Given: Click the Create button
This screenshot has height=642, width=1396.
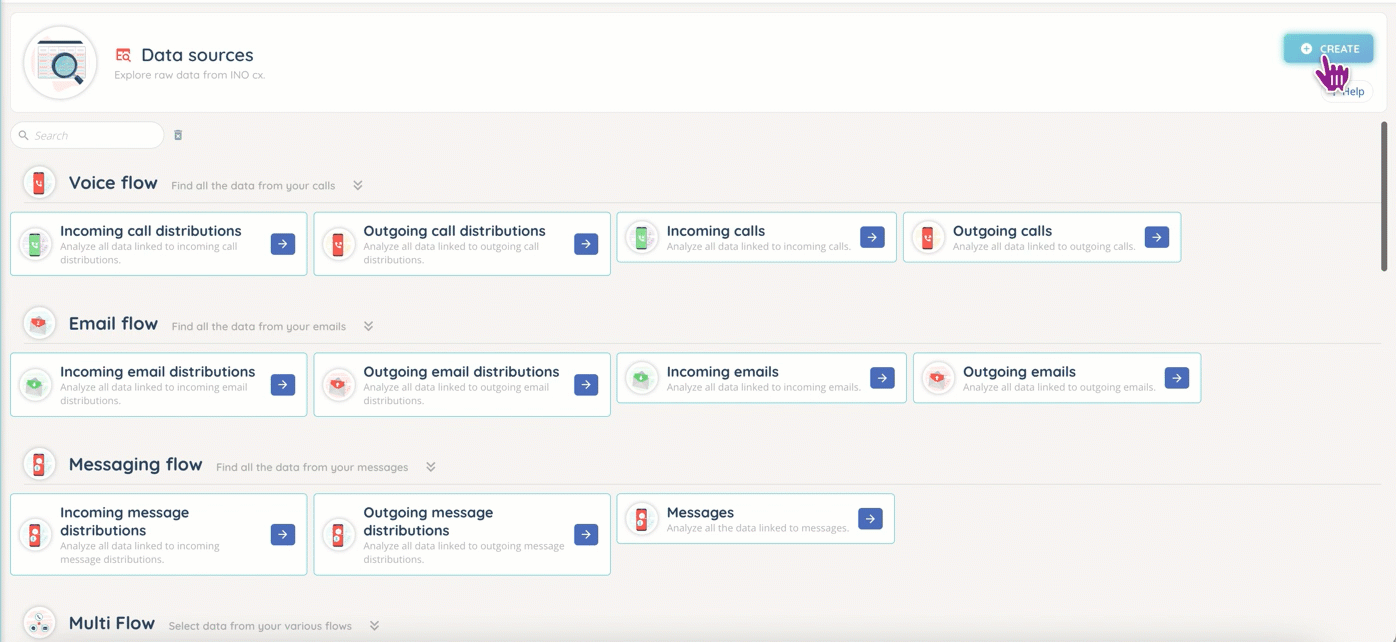Looking at the screenshot, I should coord(1328,48).
